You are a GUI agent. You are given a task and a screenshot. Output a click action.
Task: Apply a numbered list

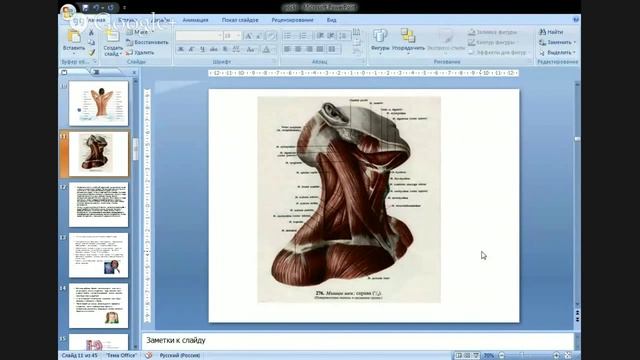pos(304,36)
